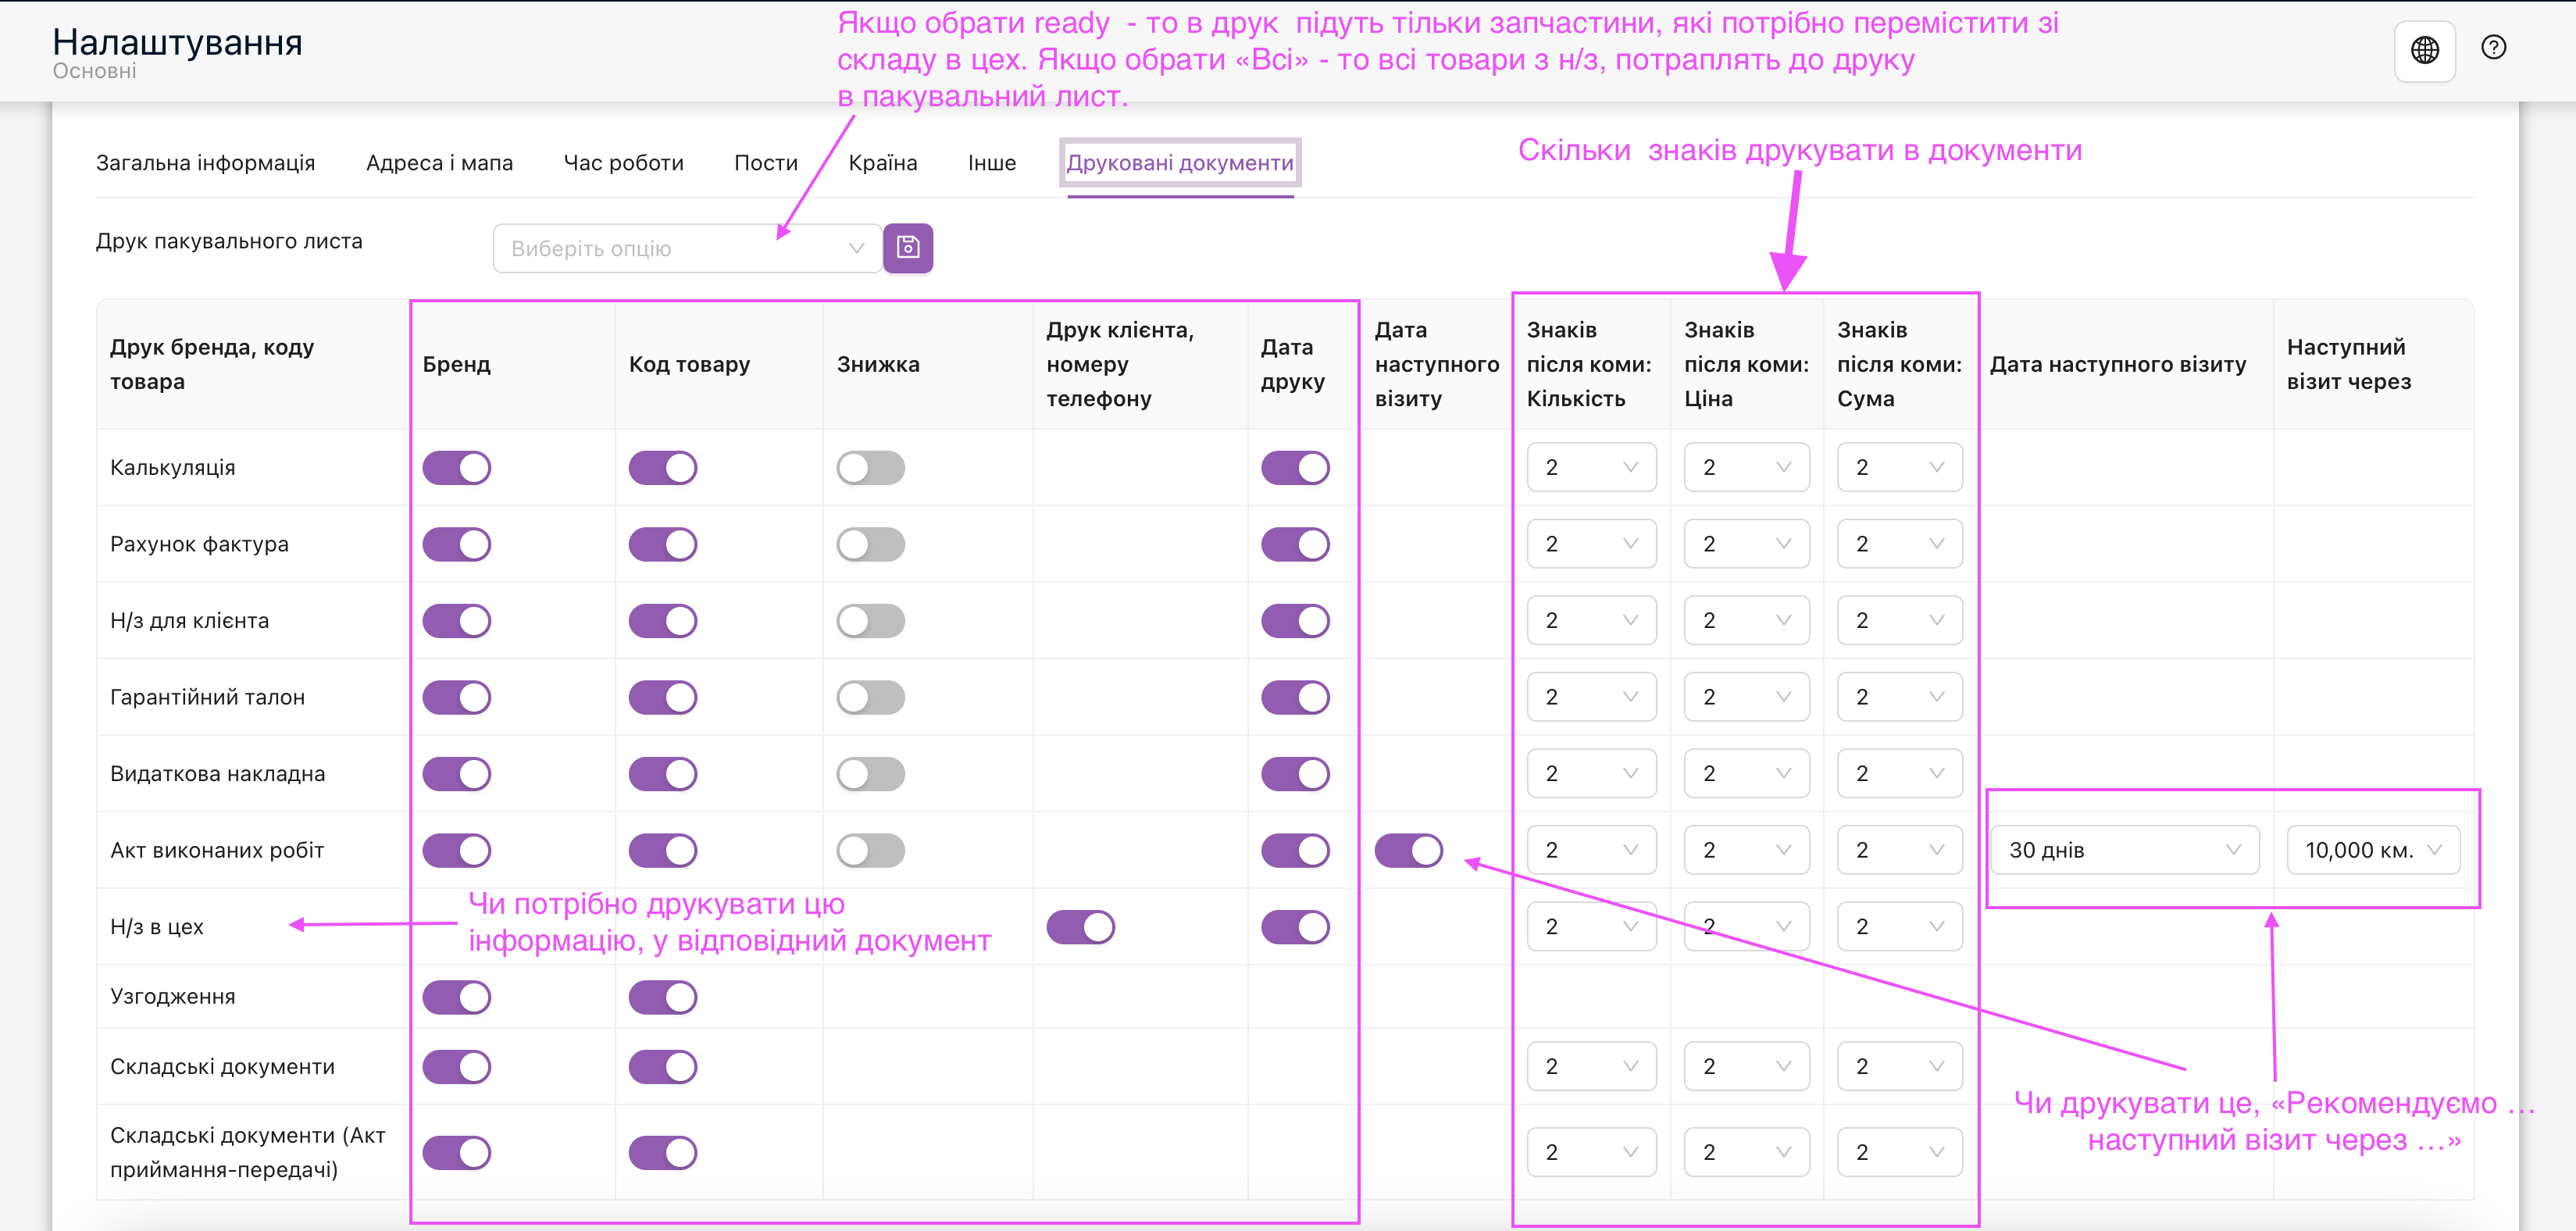This screenshot has width=2576, height=1231.
Task: Toggle Дата наступного візиту for Акт виконаних робіт
Action: (x=1408, y=850)
